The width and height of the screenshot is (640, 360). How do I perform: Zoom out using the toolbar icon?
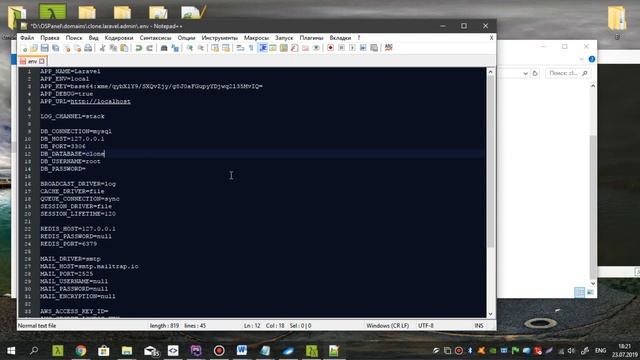tap(200, 48)
